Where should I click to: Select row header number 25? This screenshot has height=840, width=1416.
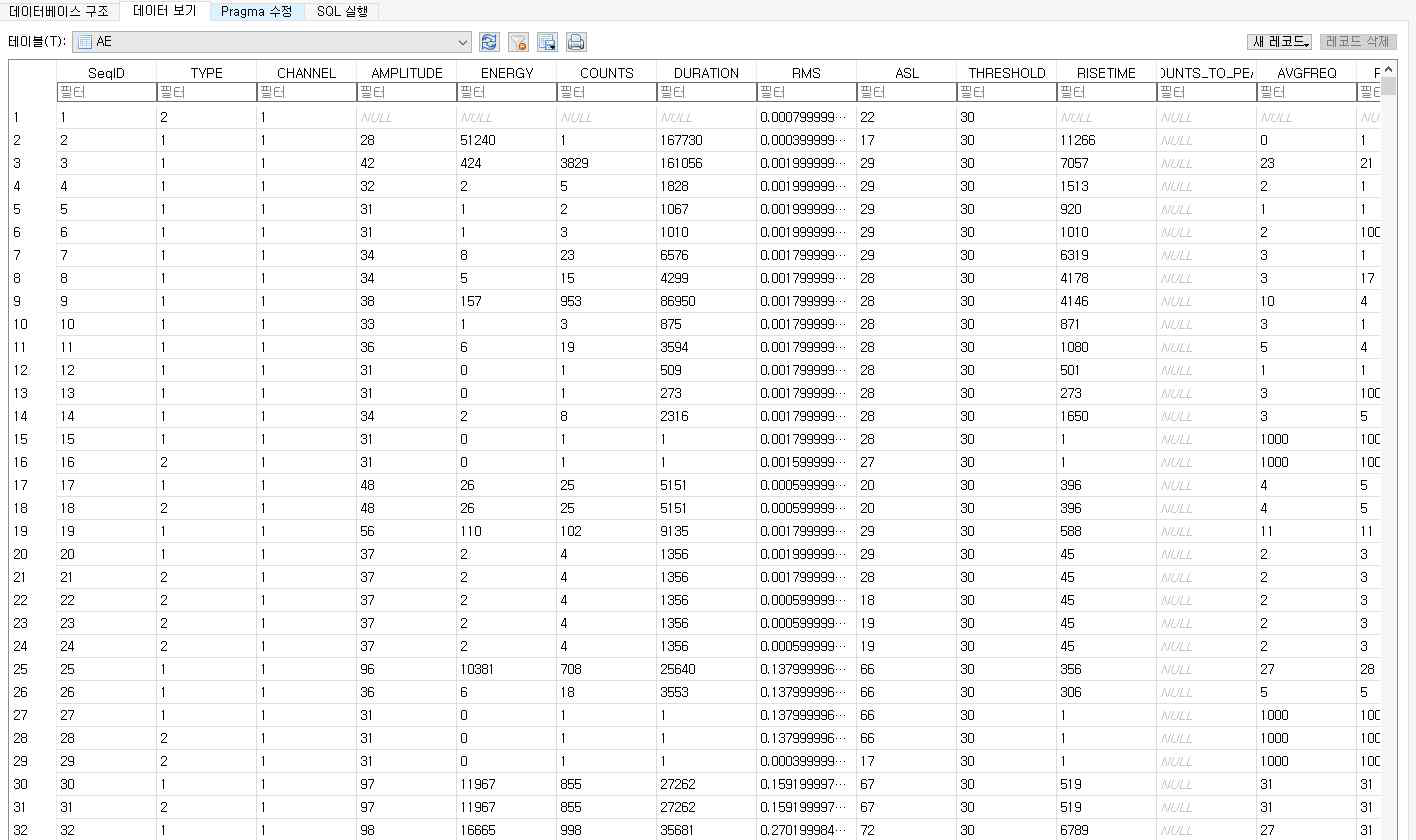[x=33, y=669]
